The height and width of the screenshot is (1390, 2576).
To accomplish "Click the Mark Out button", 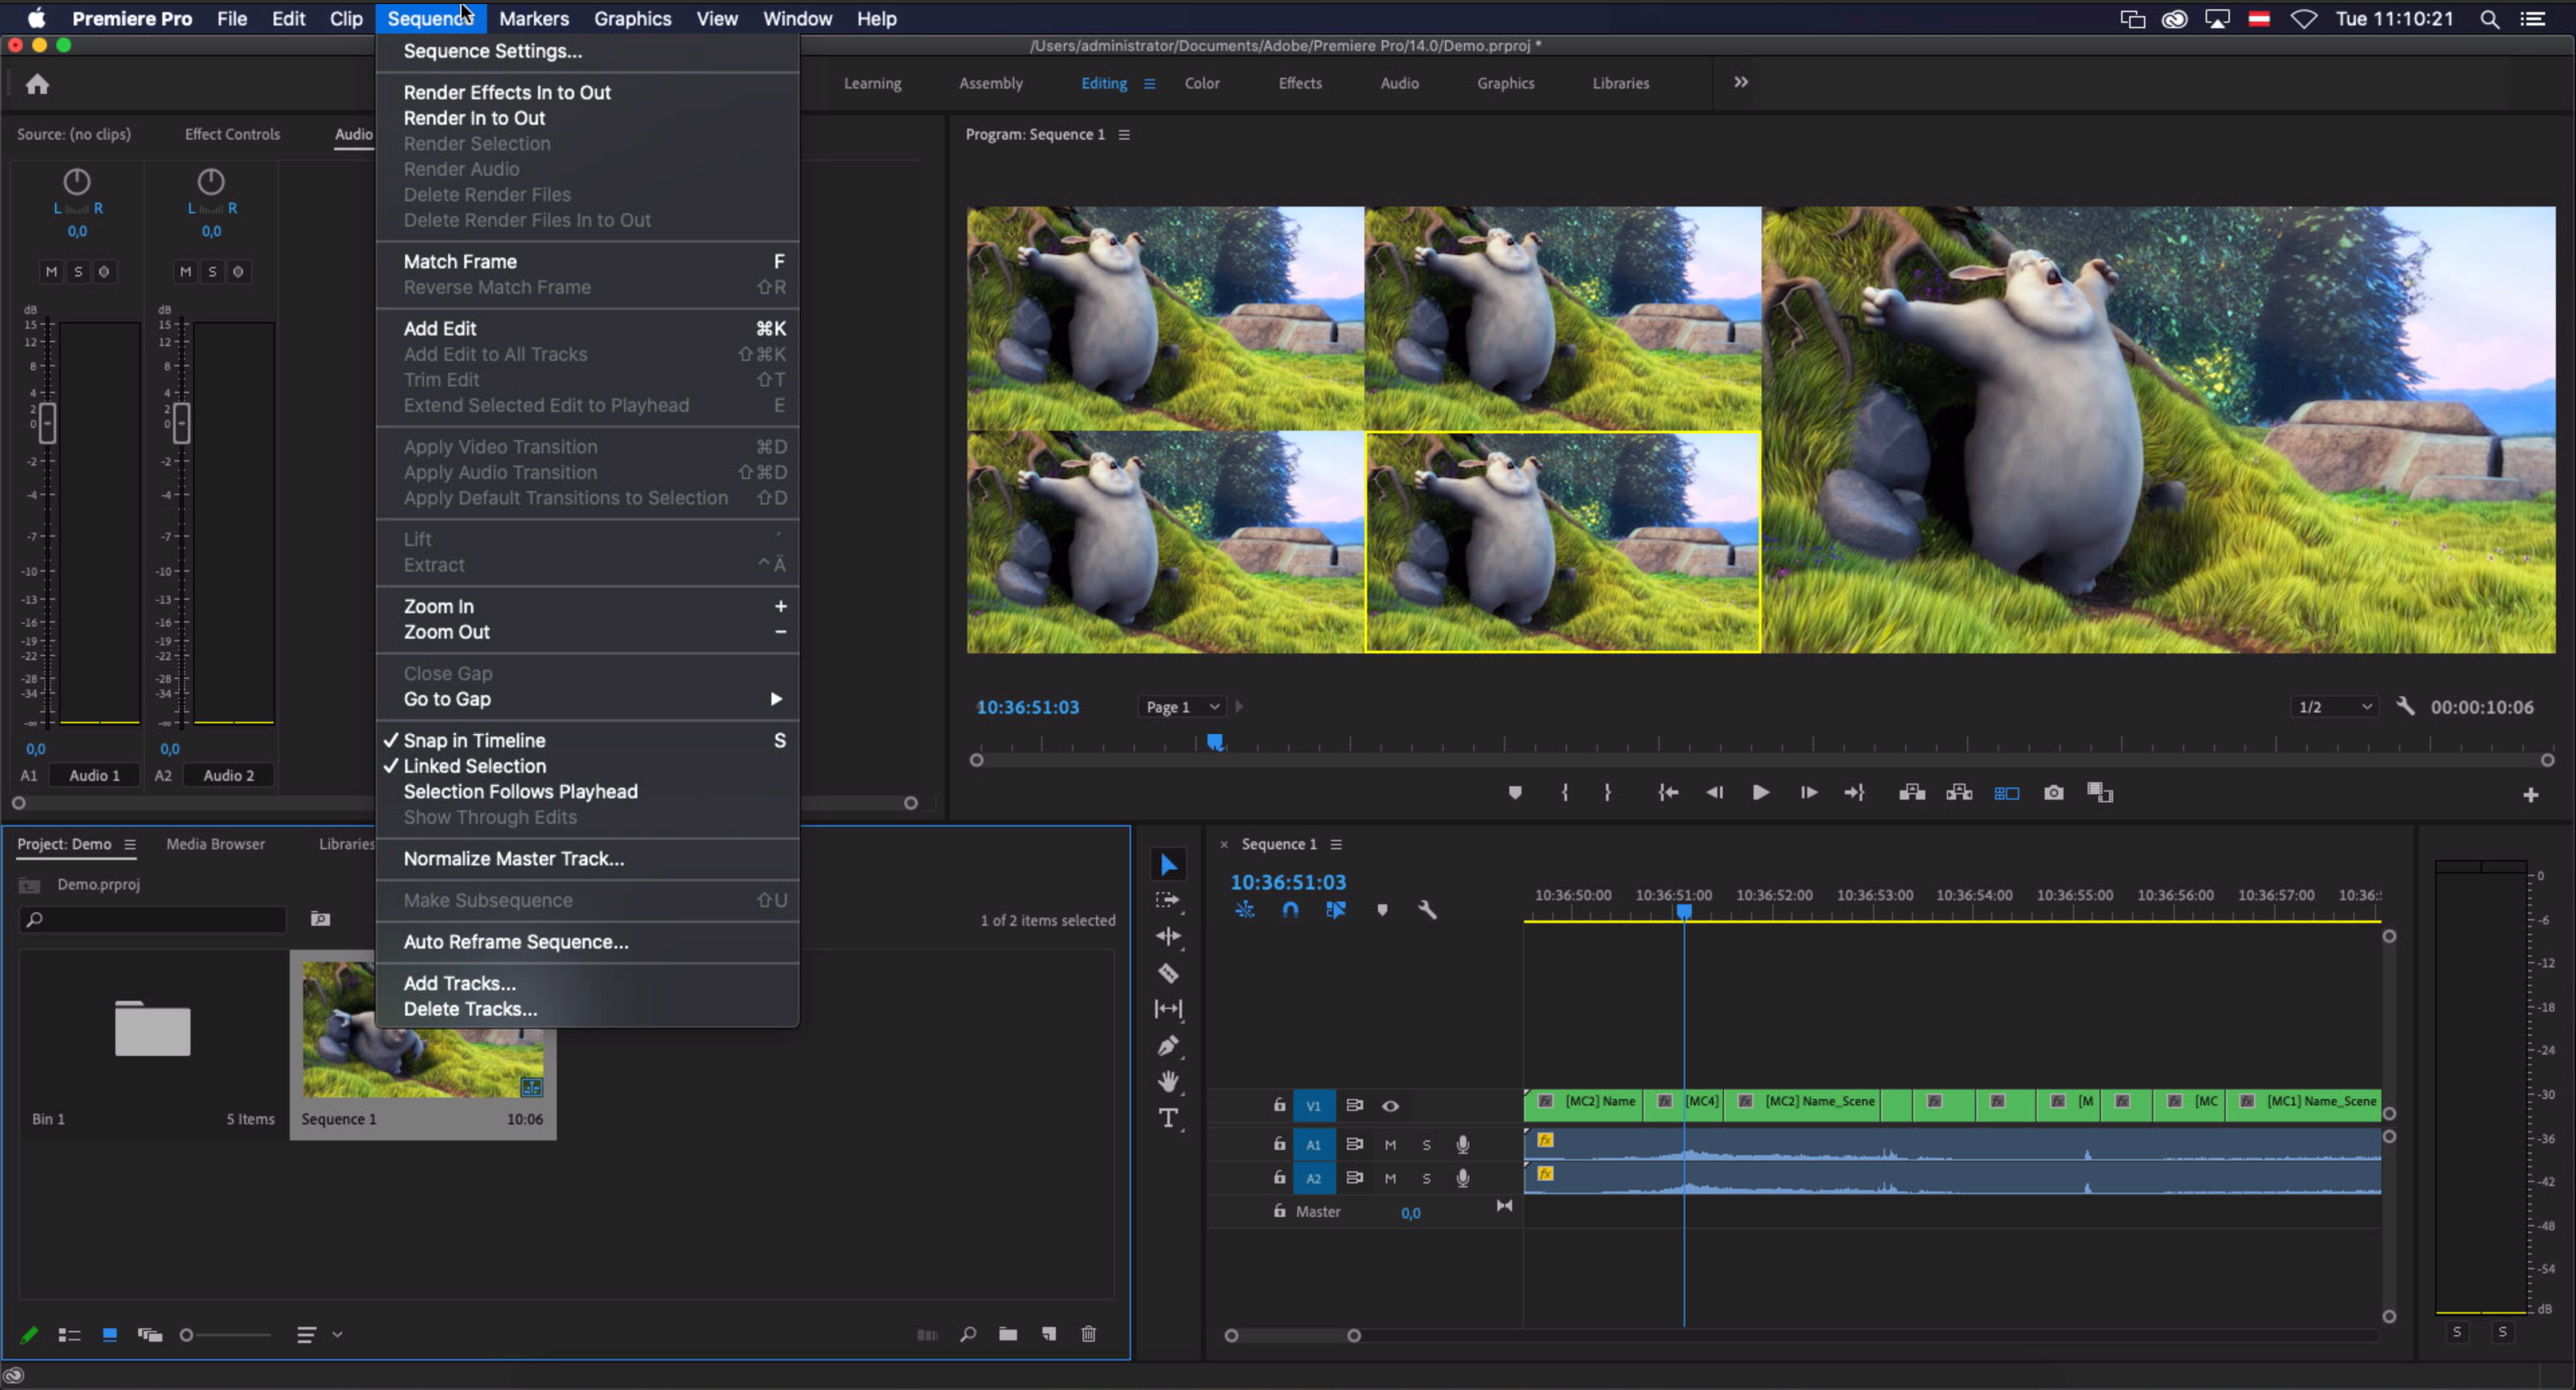I will (1607, 793).
